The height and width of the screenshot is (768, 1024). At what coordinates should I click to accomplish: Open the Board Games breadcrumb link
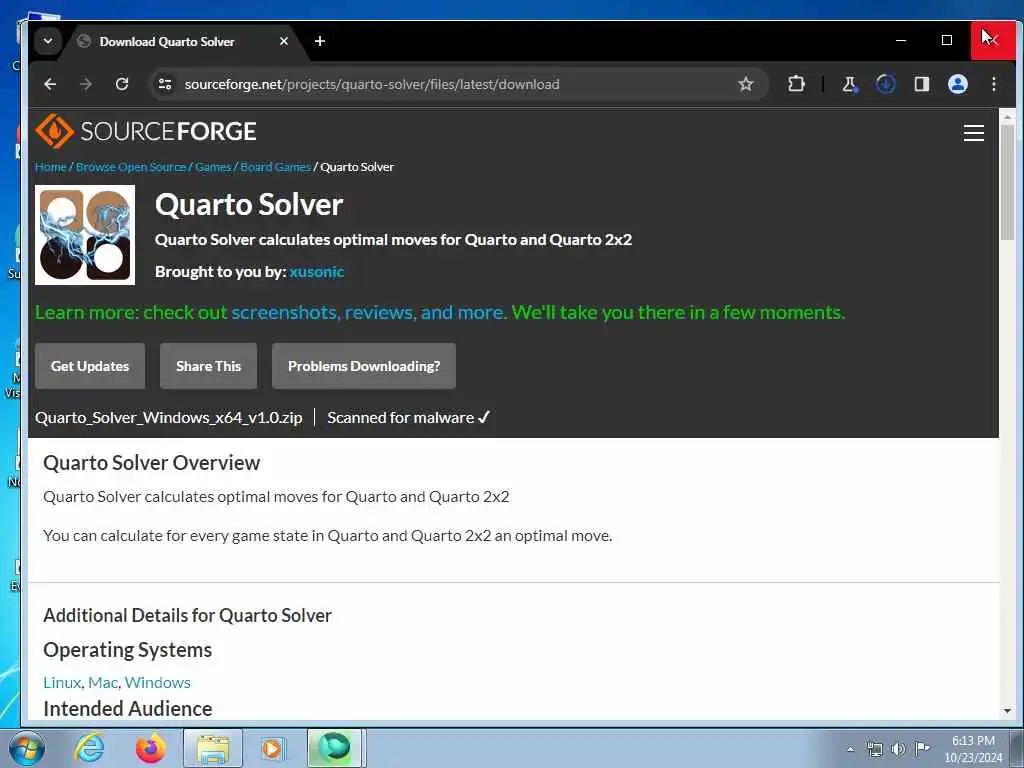click(x=275, y=167)
